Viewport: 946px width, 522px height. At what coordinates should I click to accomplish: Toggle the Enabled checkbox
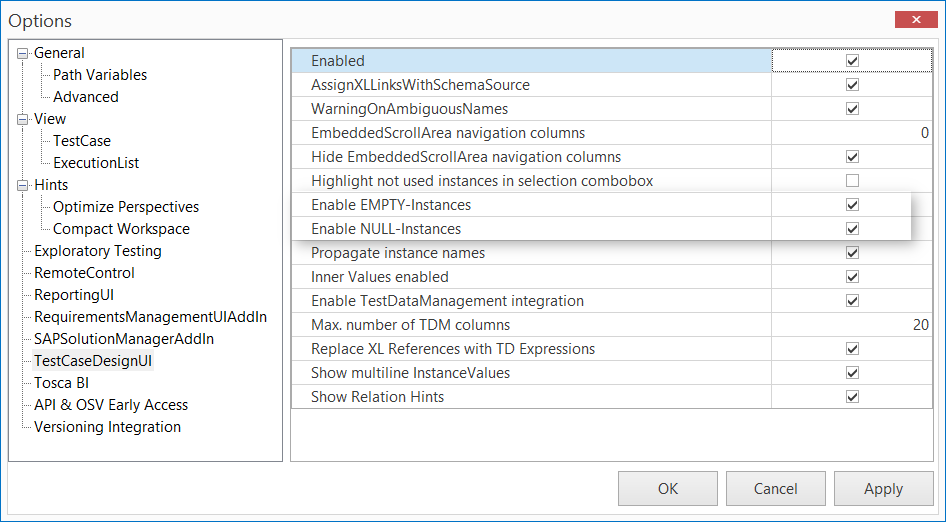pyautogui.click(x=852, y=61)
